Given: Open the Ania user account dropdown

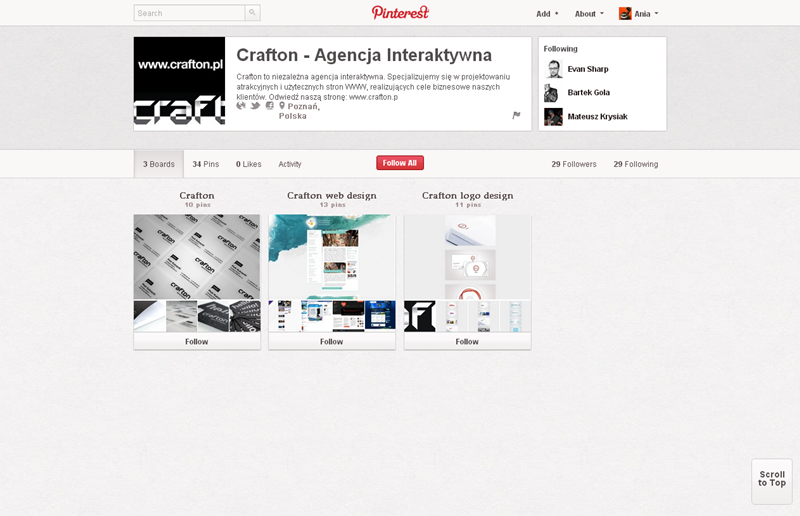Looking at the screenshot, I should [639, 14].
